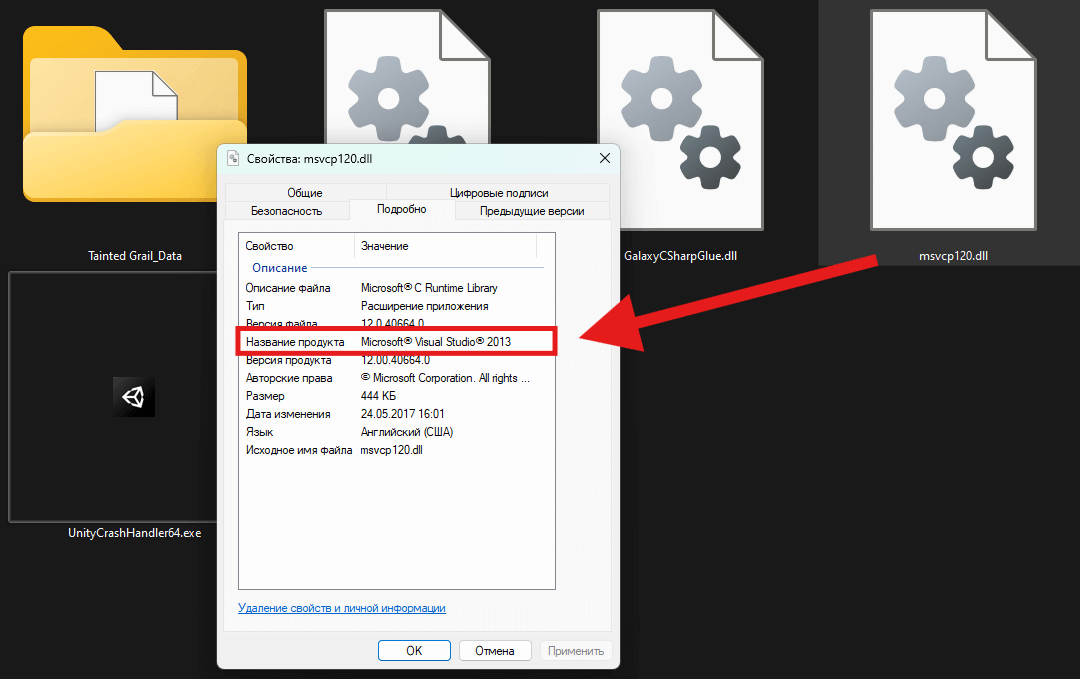The width and height of the screenshot is (1080, 679).
Task: Collapse the Описание group header
Action: tap(280, 268)
